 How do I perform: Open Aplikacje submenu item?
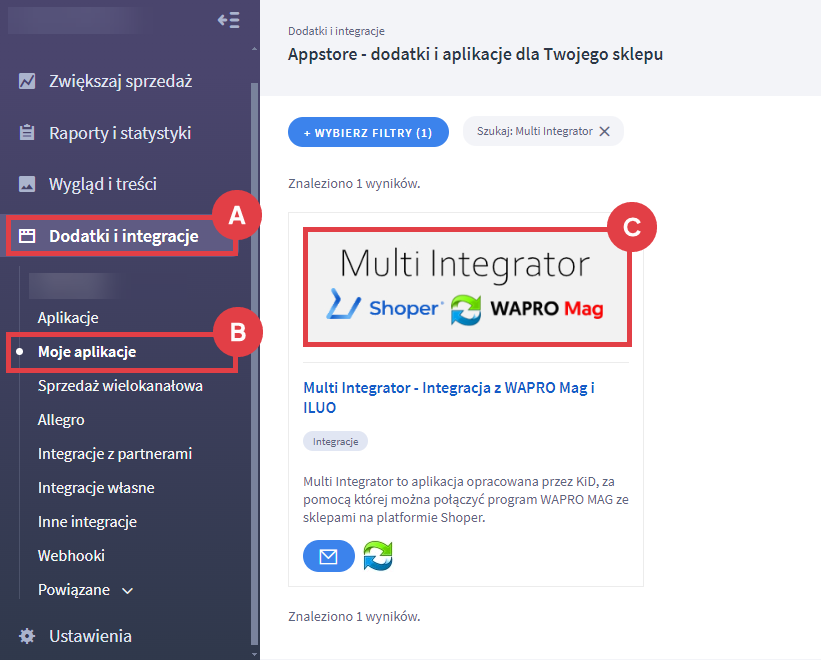pos(68,318)
